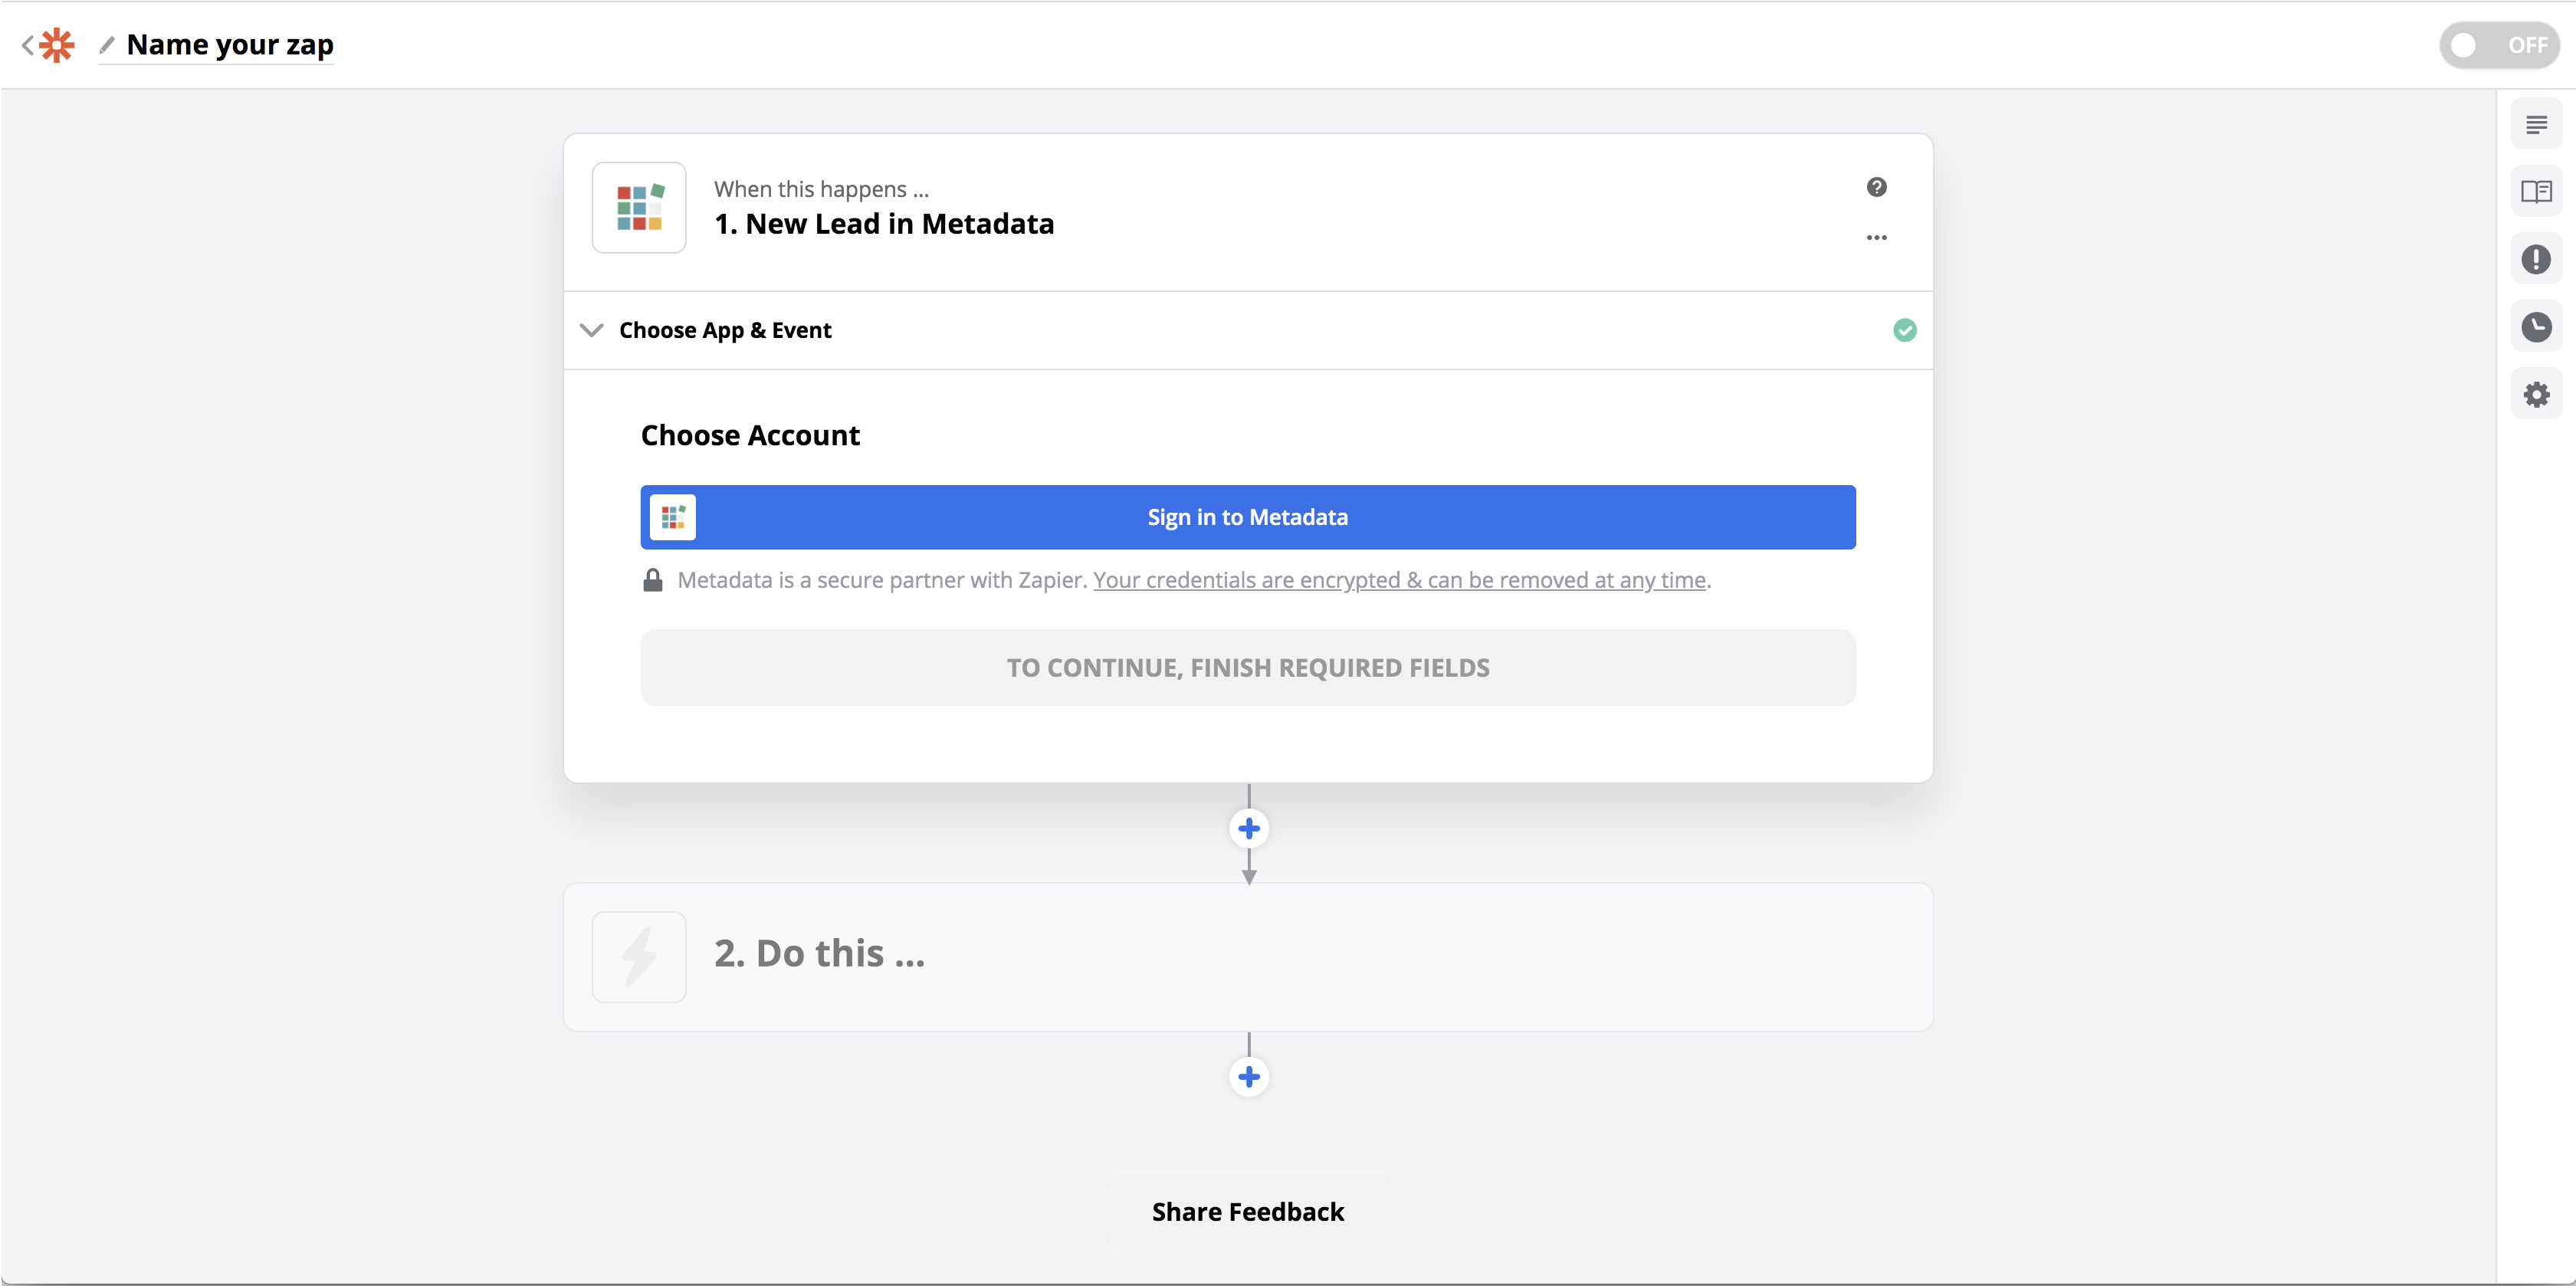Click the plus between steps 1 and 2

1248,828
